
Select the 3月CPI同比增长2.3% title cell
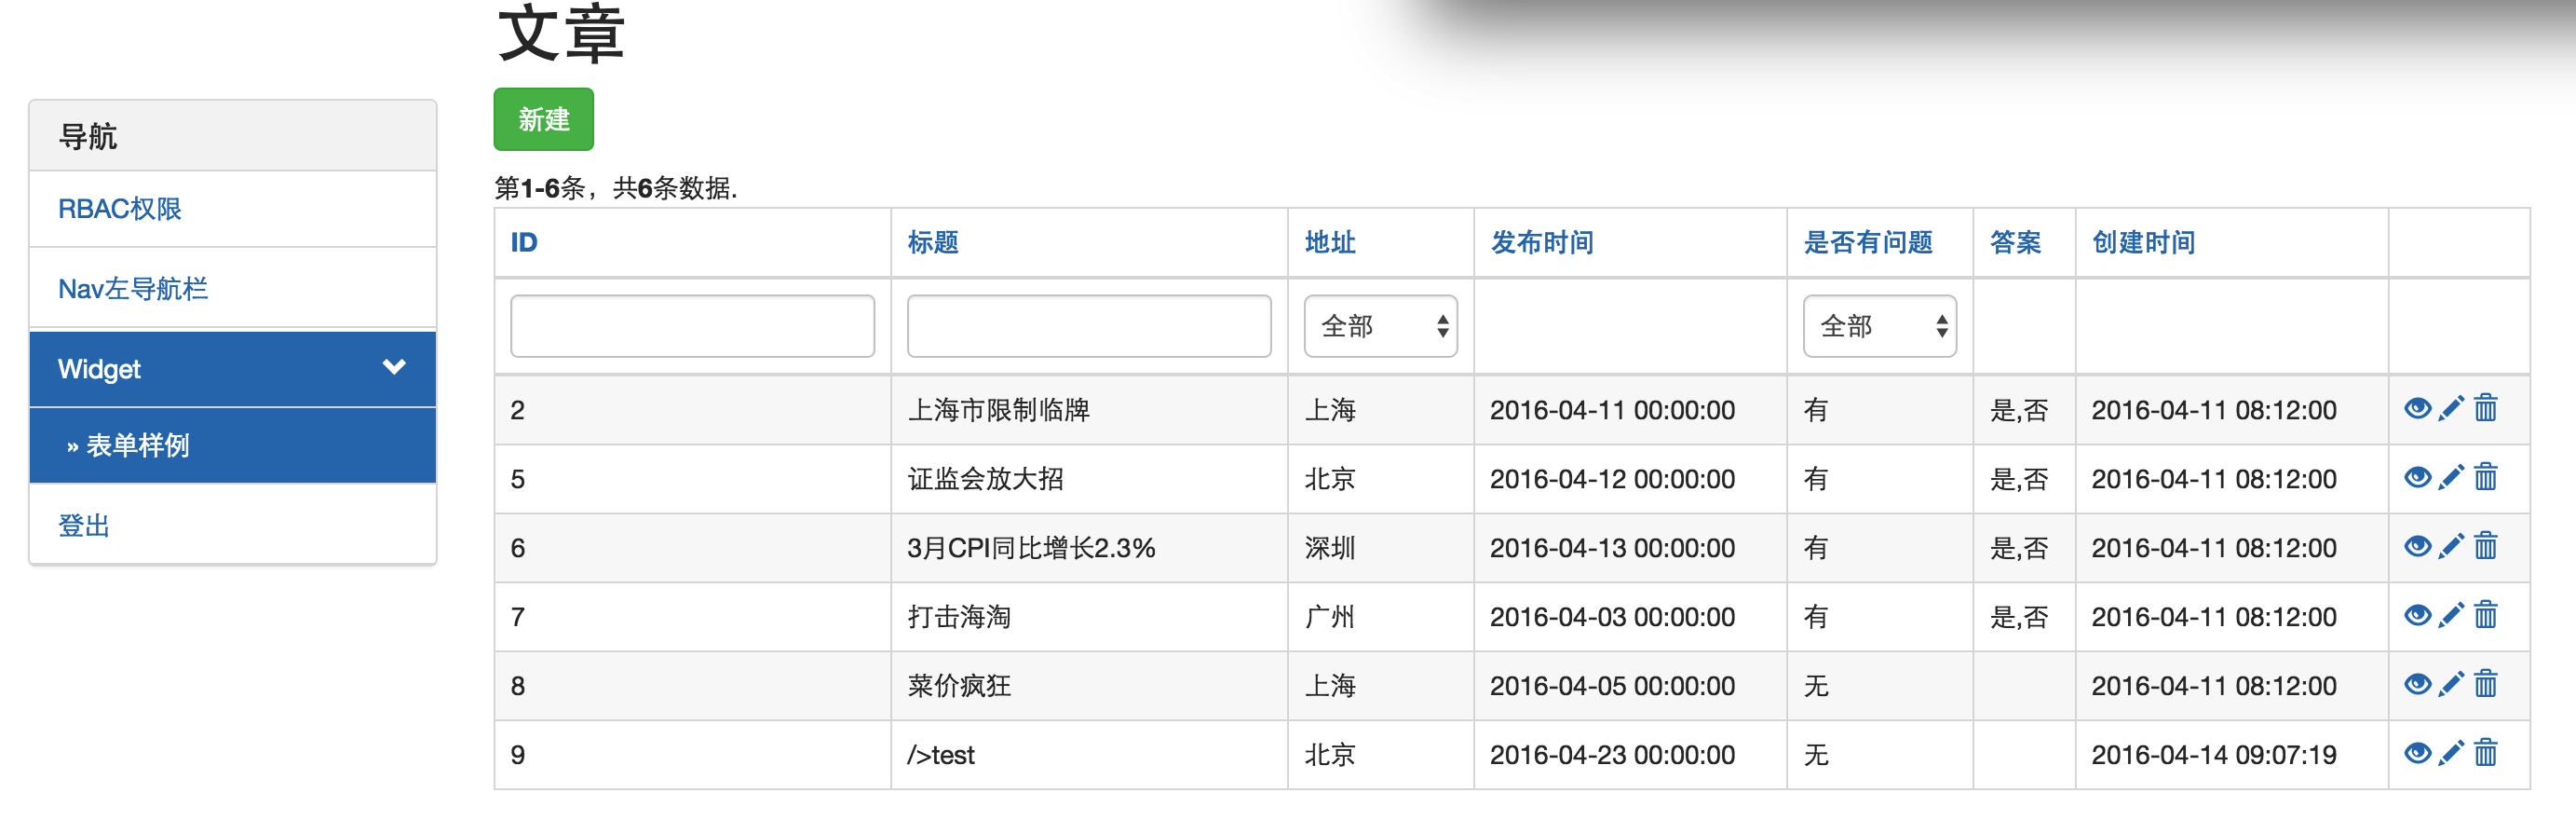[x=1089, y=548]
